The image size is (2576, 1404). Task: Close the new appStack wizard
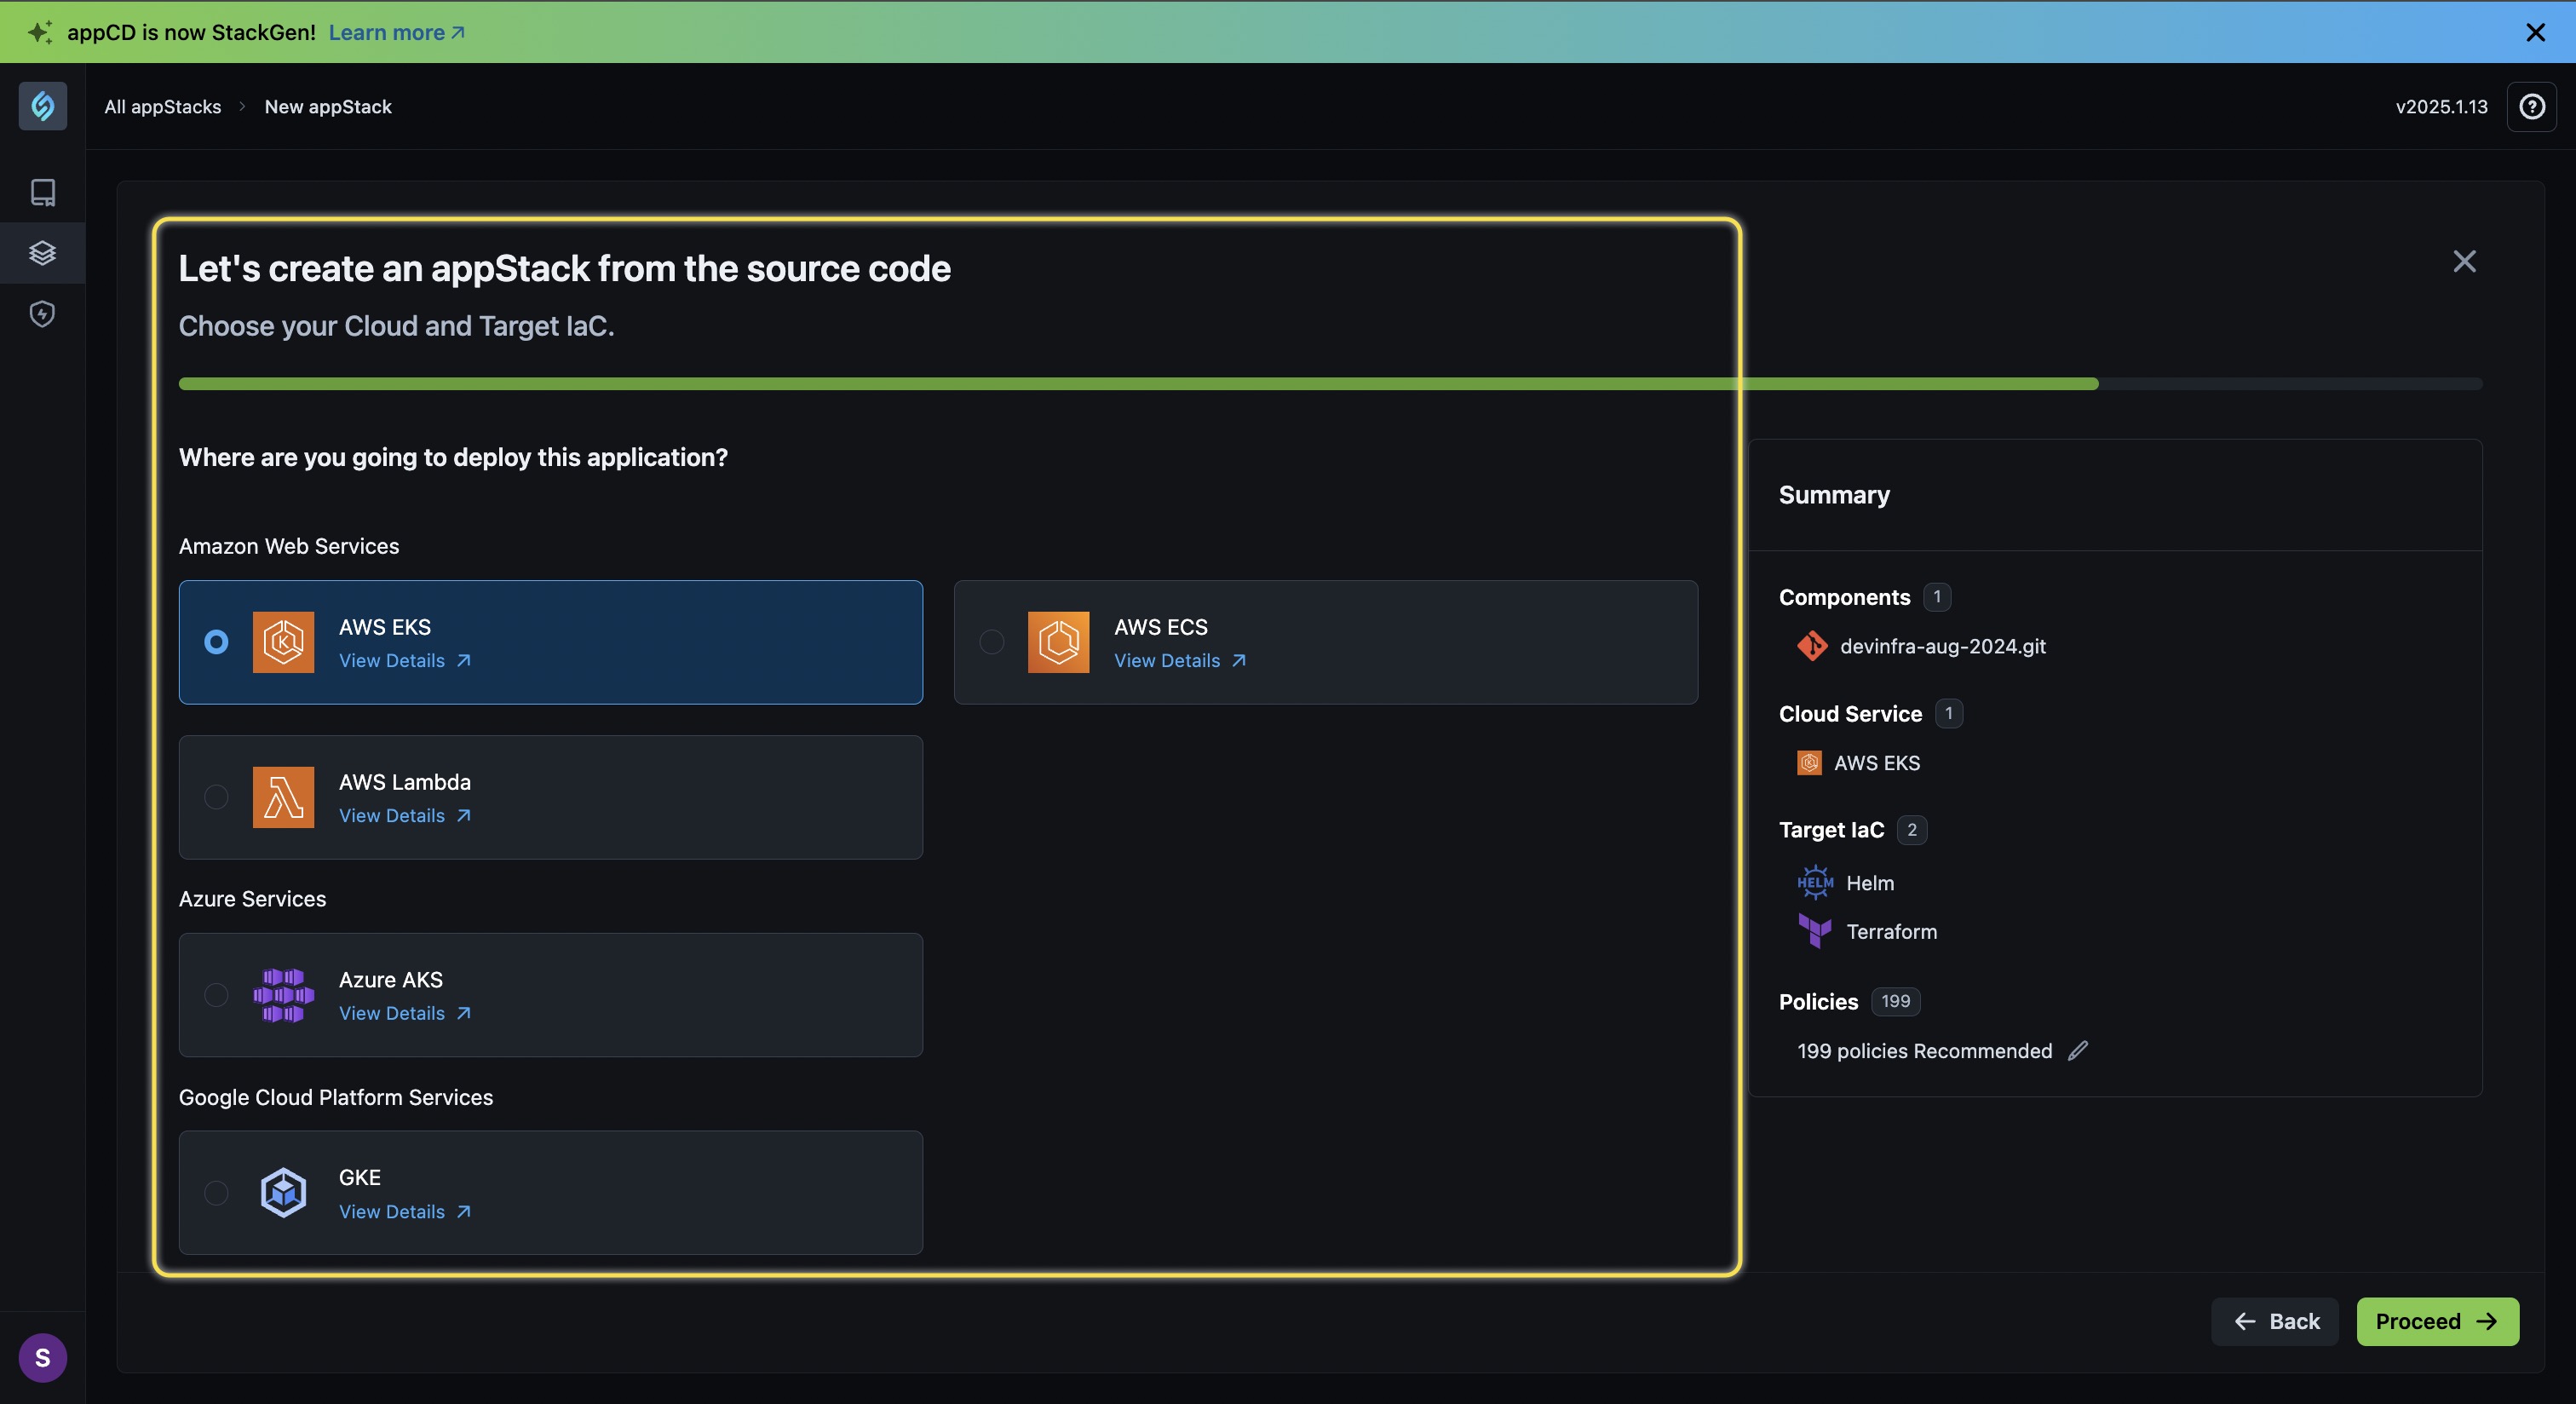pos(2464,261)
